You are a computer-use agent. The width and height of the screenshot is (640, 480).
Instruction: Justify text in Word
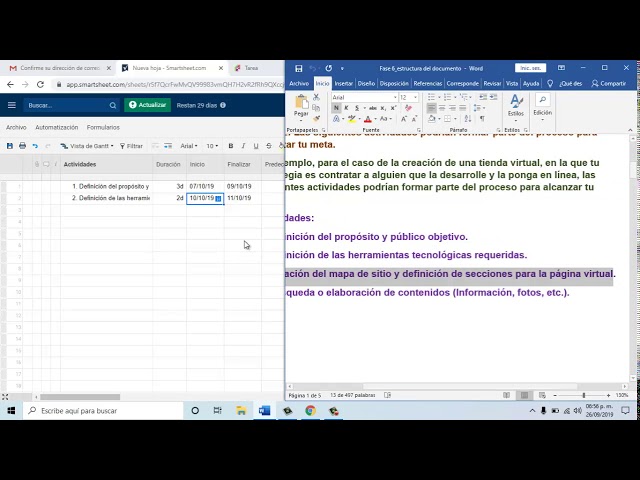(462, 108)
